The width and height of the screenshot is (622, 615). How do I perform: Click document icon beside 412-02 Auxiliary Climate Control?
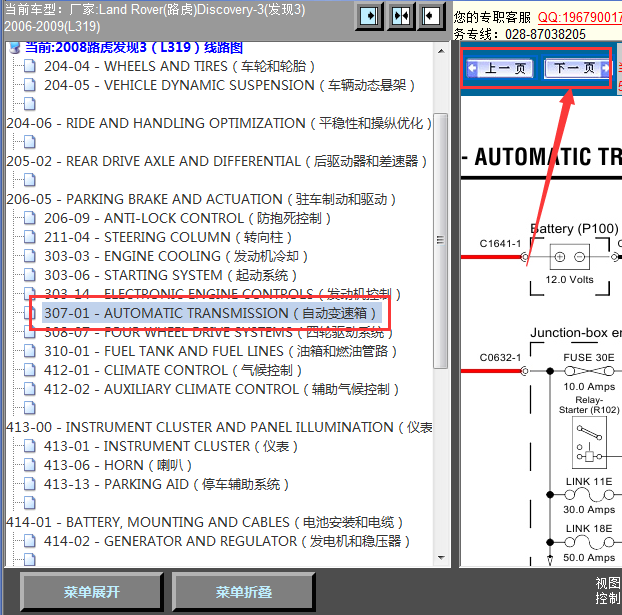(x=30, y=388)
